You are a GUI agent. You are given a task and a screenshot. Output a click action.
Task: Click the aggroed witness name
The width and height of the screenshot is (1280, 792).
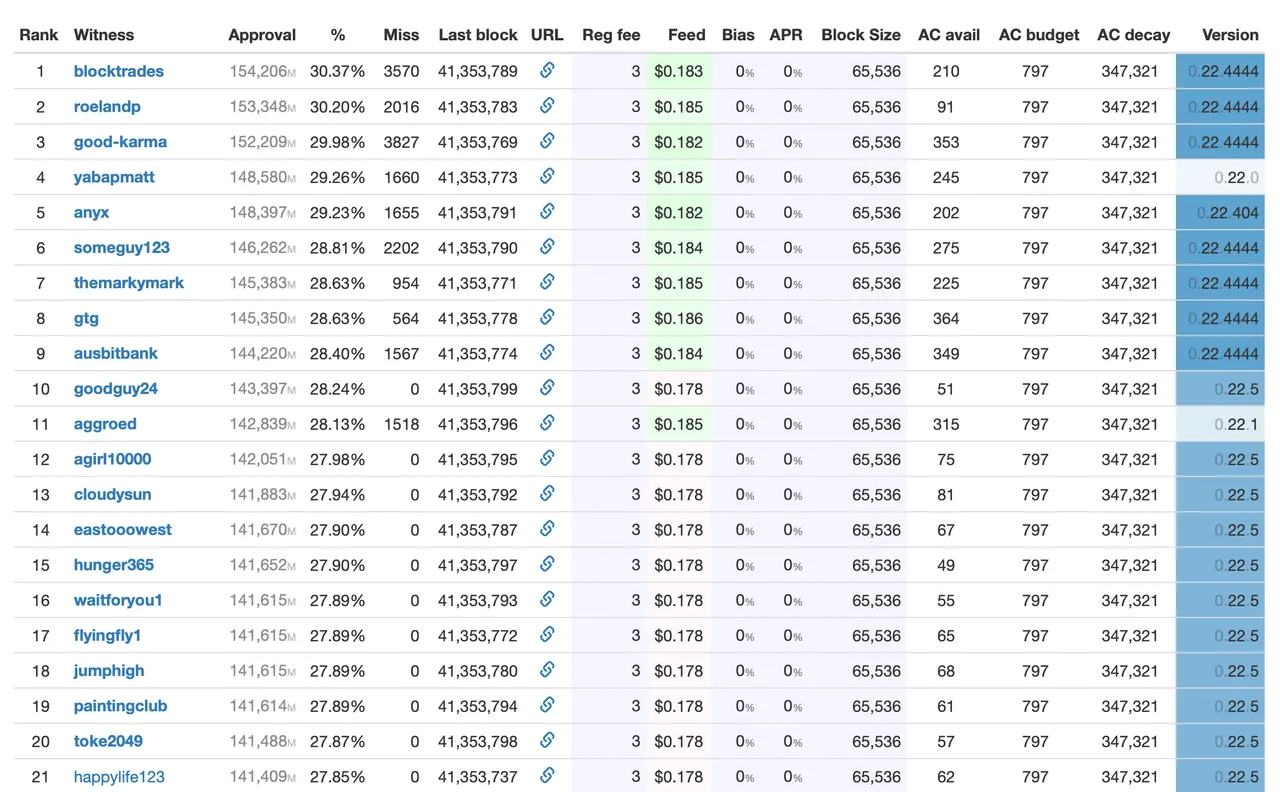[105, 424]
